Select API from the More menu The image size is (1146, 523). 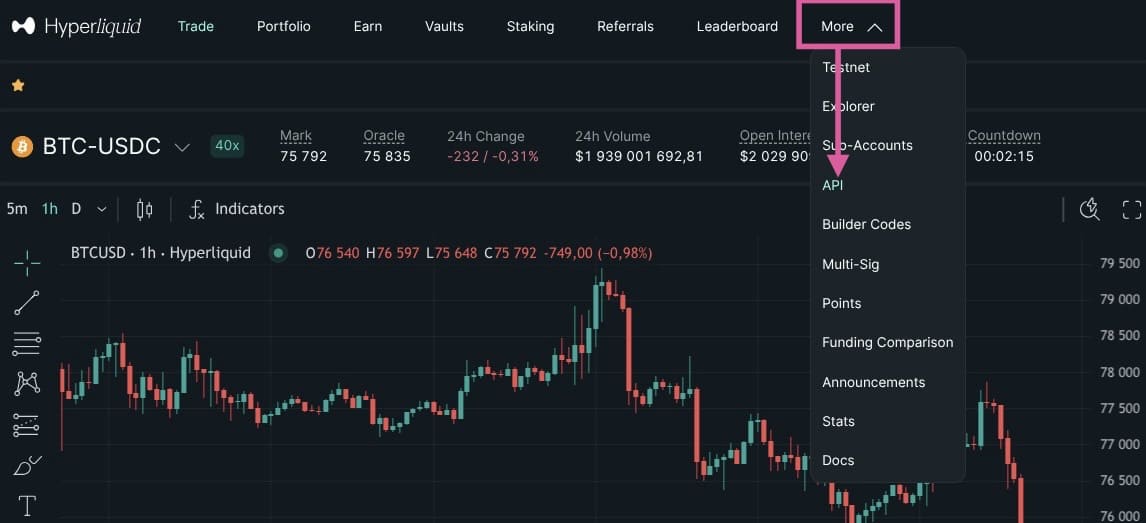click(832, 186)
